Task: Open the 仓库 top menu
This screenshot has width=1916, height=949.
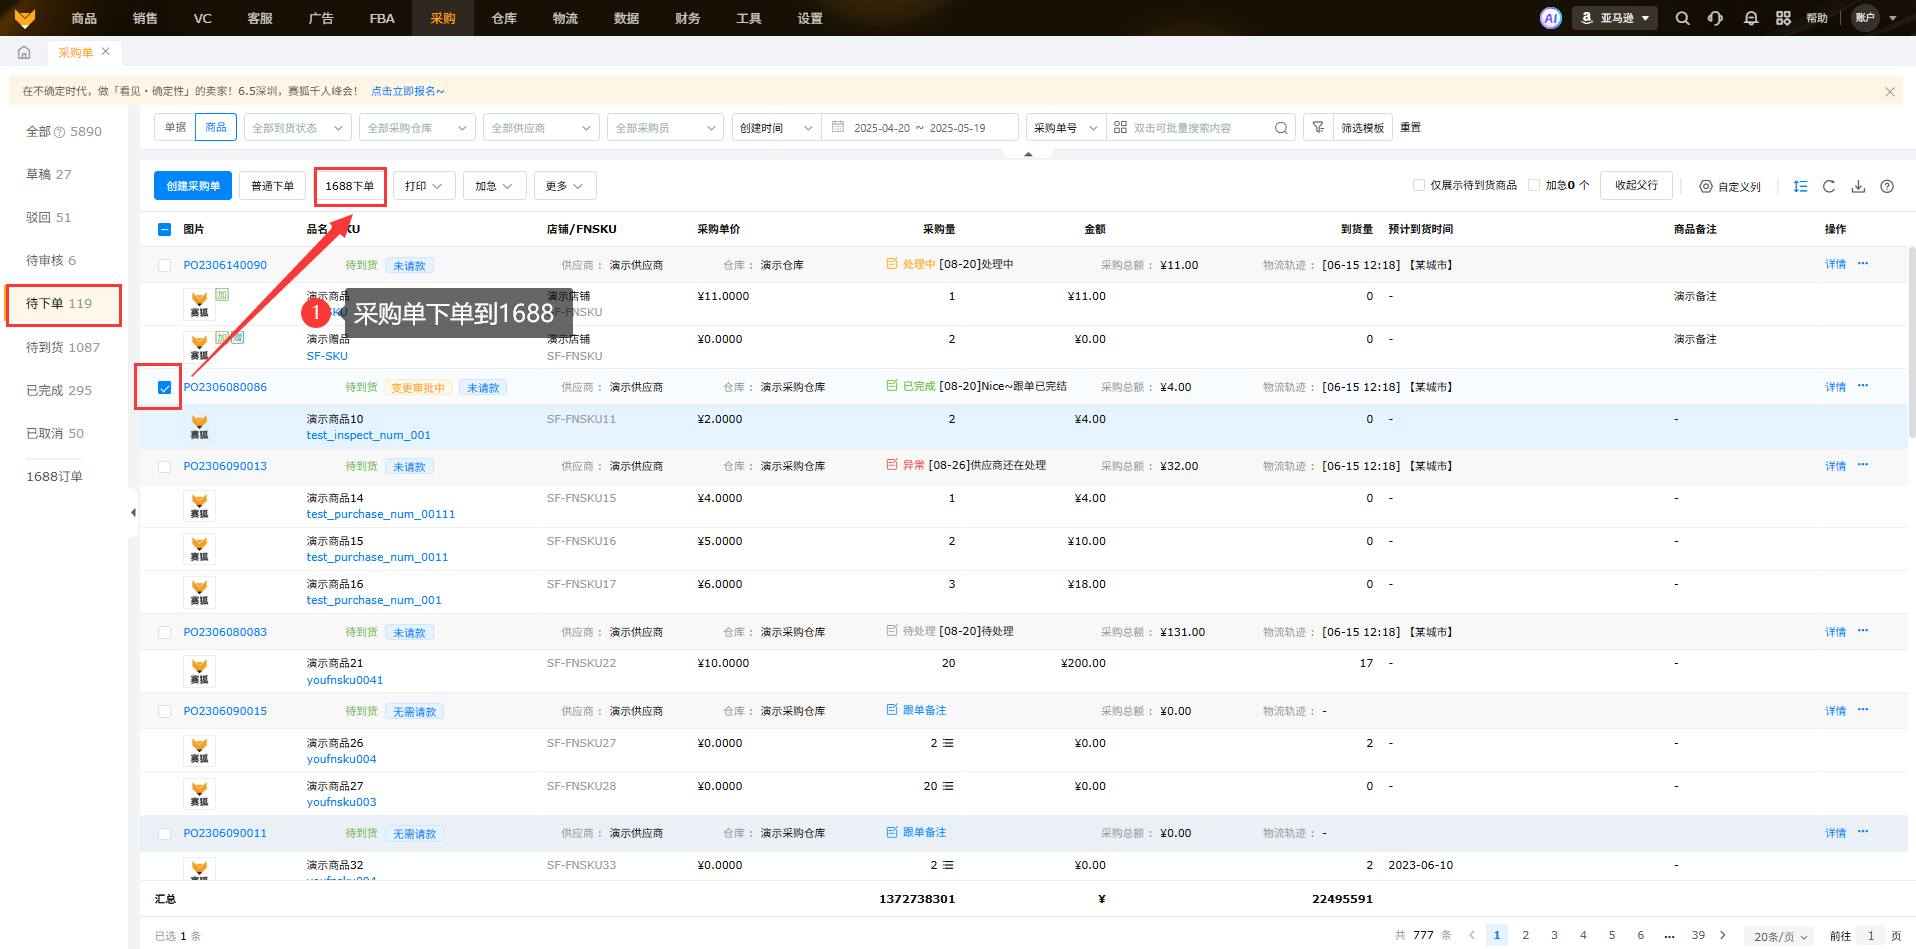Action: (x=504, y=18)
